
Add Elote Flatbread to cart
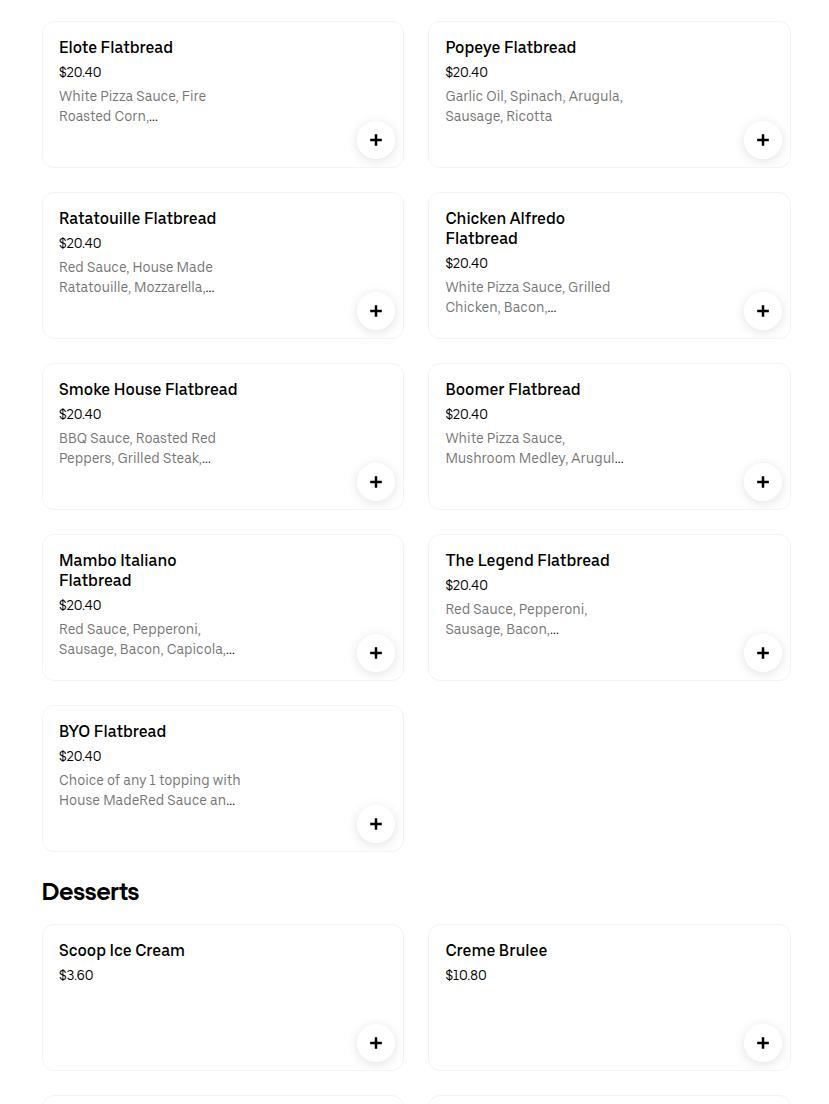pos(375,140)
